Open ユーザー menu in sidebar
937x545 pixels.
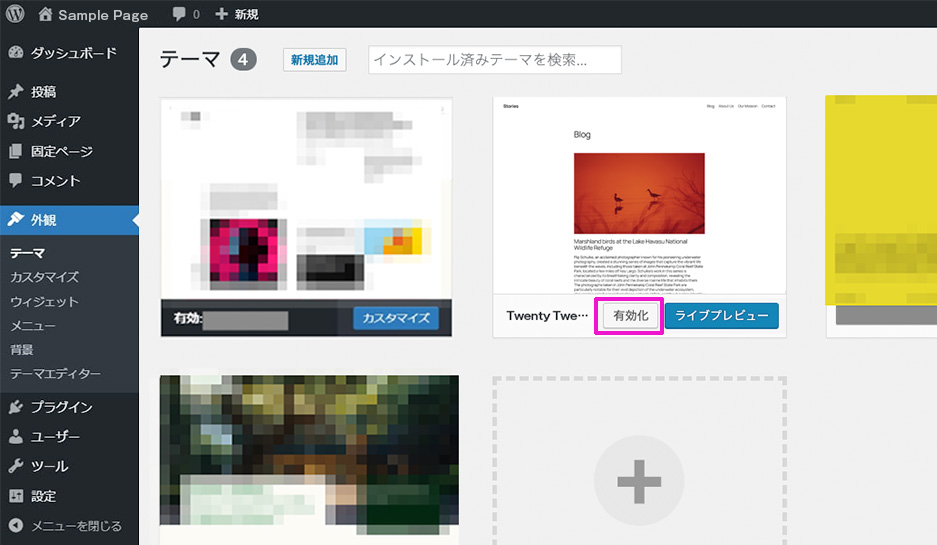[x=55, y=437]
